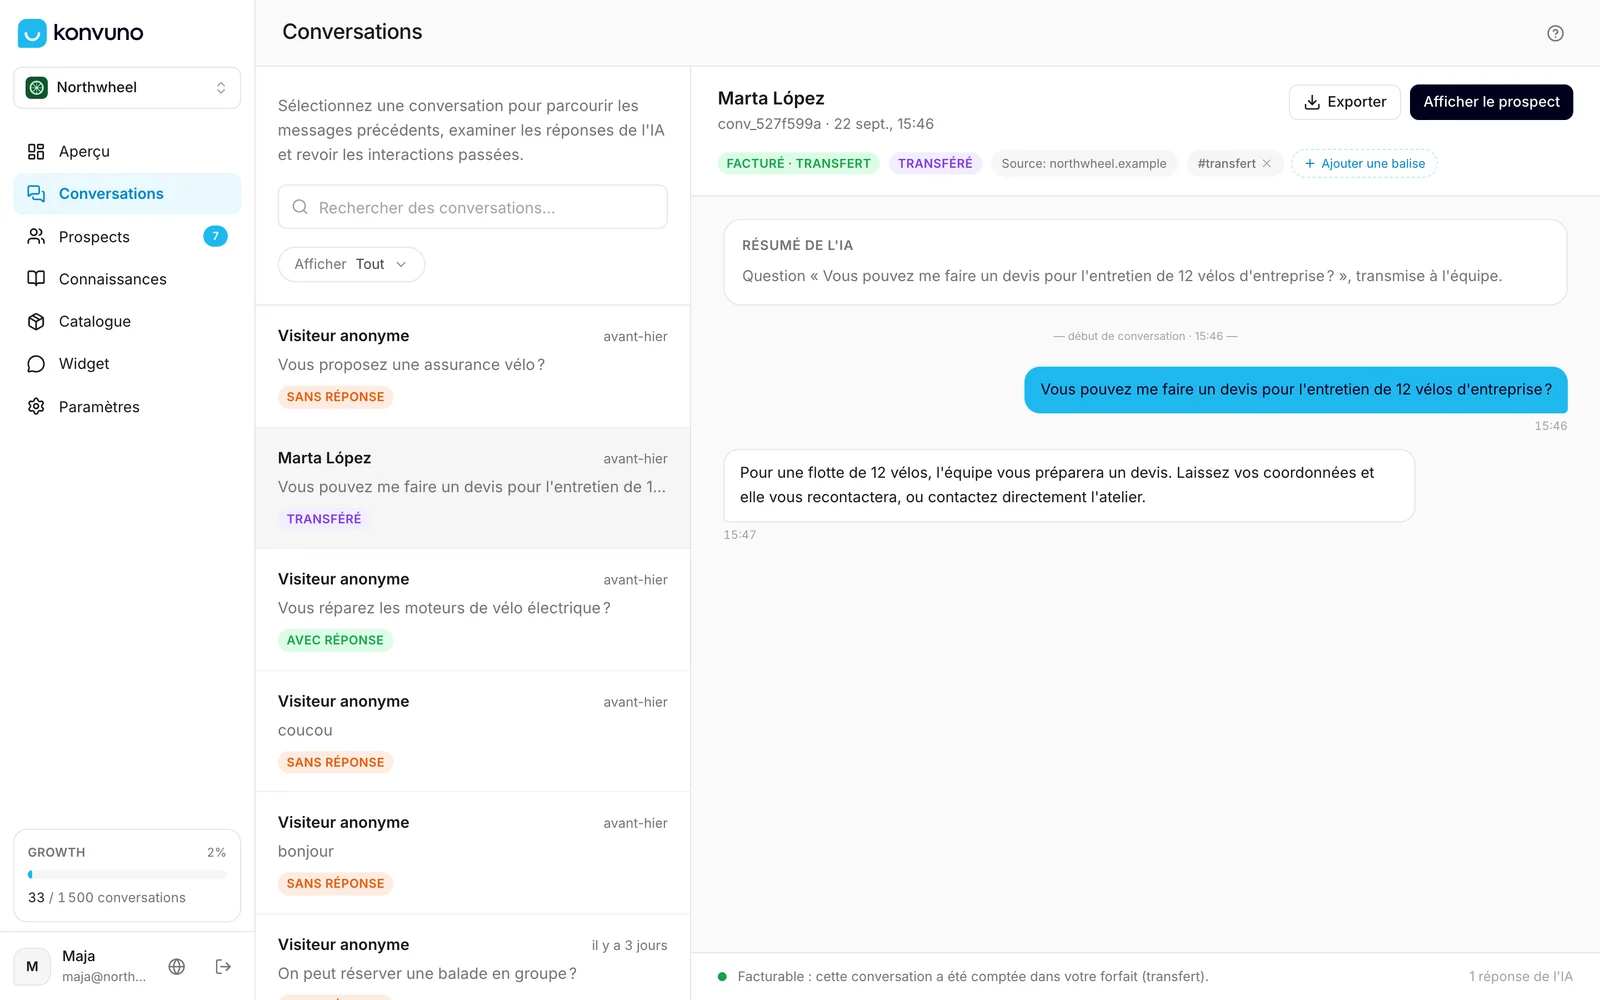Click Afficher le prospect button
Image resolution: width=1600 pixels, height=1000 pixels.
(x=1491, y=102)
